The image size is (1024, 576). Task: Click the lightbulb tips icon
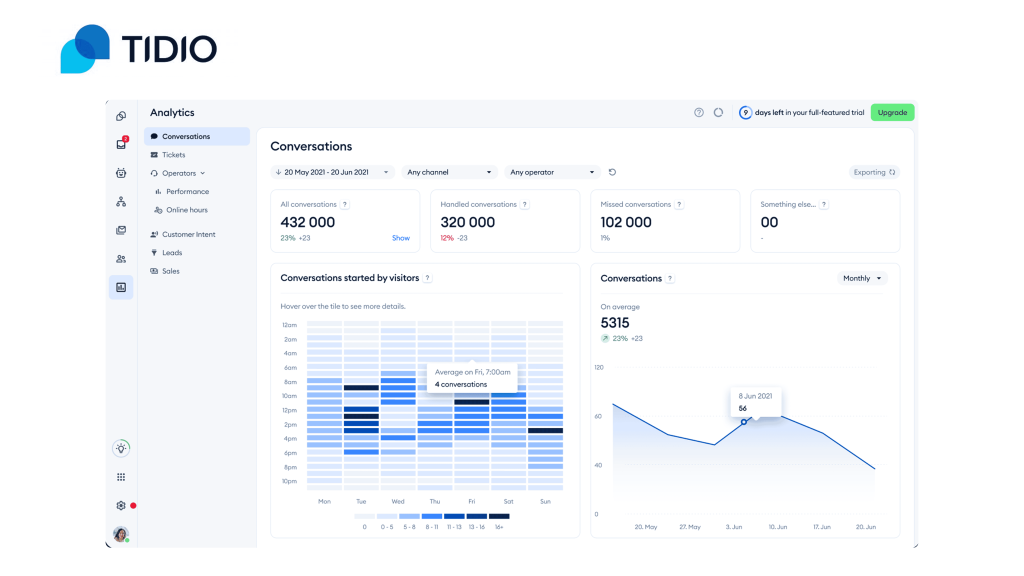(x=121, y=449)
